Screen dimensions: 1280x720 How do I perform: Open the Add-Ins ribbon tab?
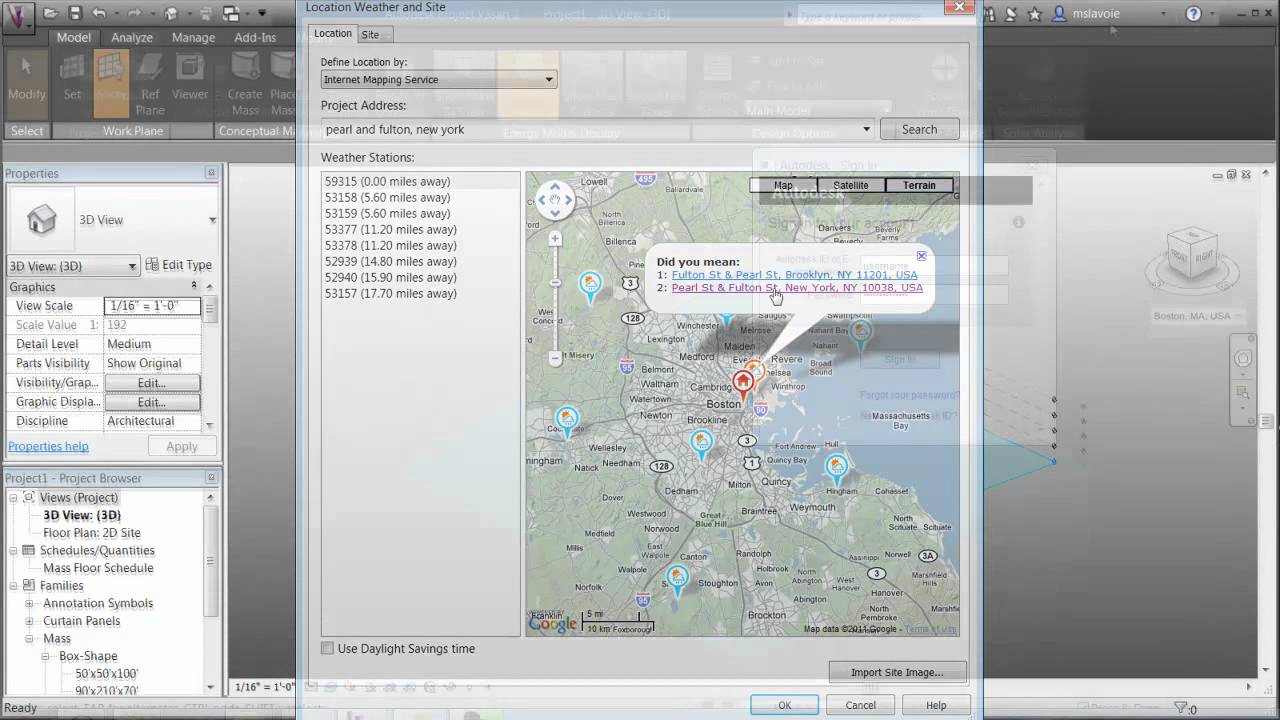click(x=255, y=37)
